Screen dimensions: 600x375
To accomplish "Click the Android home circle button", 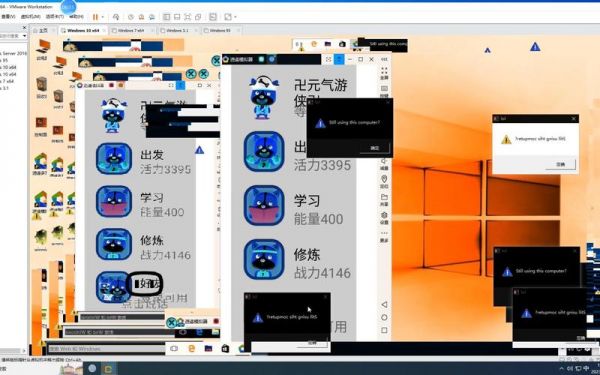I will pyautogui.click(x=384, y=317).
